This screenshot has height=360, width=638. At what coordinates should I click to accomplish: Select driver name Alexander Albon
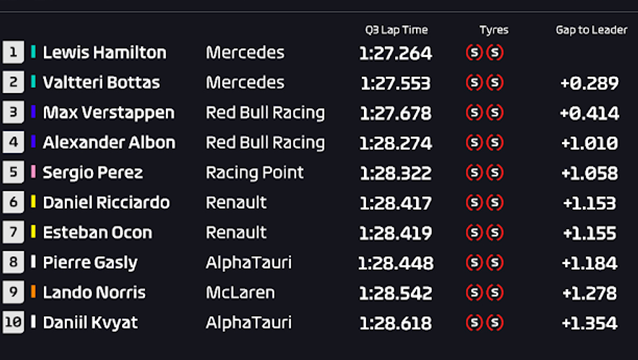click(109, 142)
